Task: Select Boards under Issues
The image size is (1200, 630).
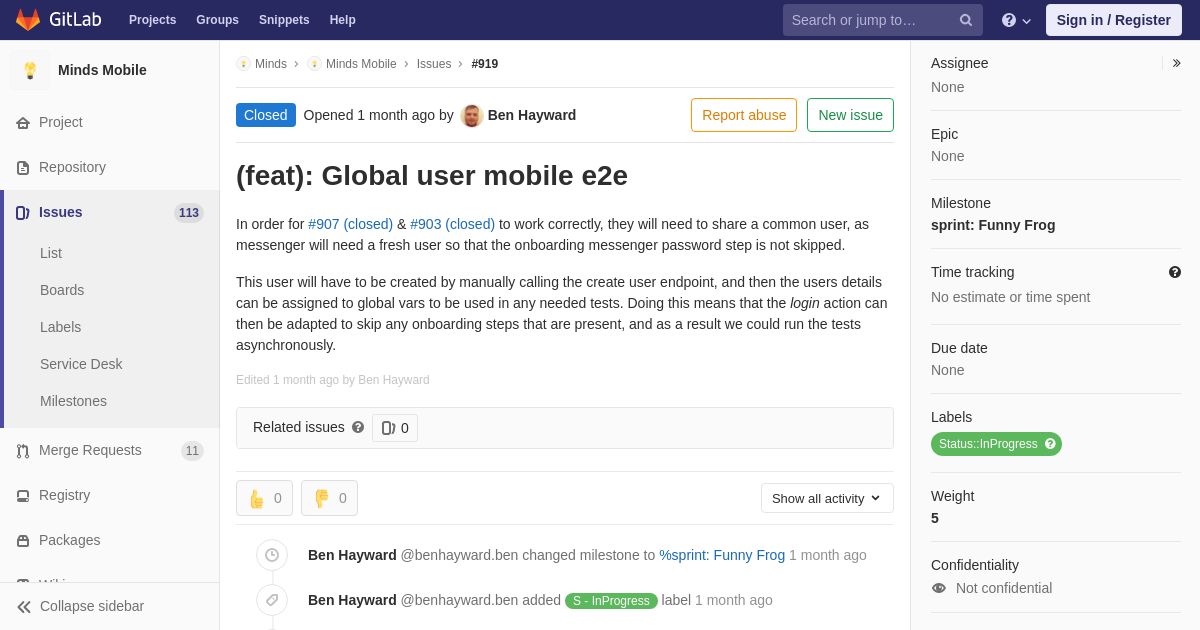Action: click(62, 290)
